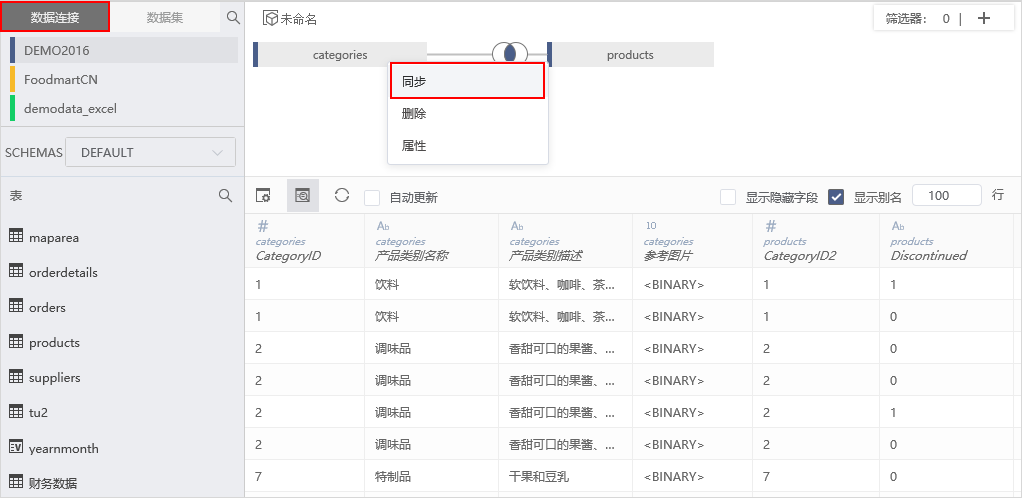Click the 干果和豆乳 cell
The height and width of the screenshot is (498, 1022).
click(539, 476)
